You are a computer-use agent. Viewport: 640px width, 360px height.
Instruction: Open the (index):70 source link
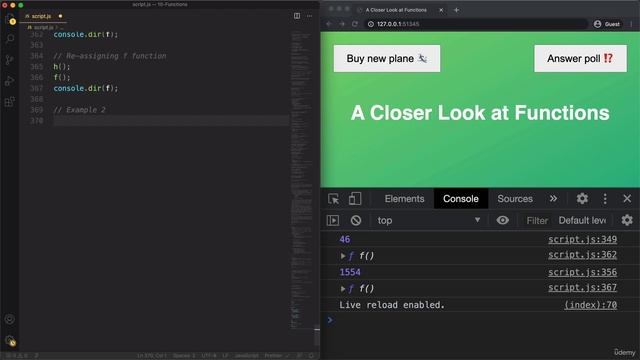(x=590, y=305)
